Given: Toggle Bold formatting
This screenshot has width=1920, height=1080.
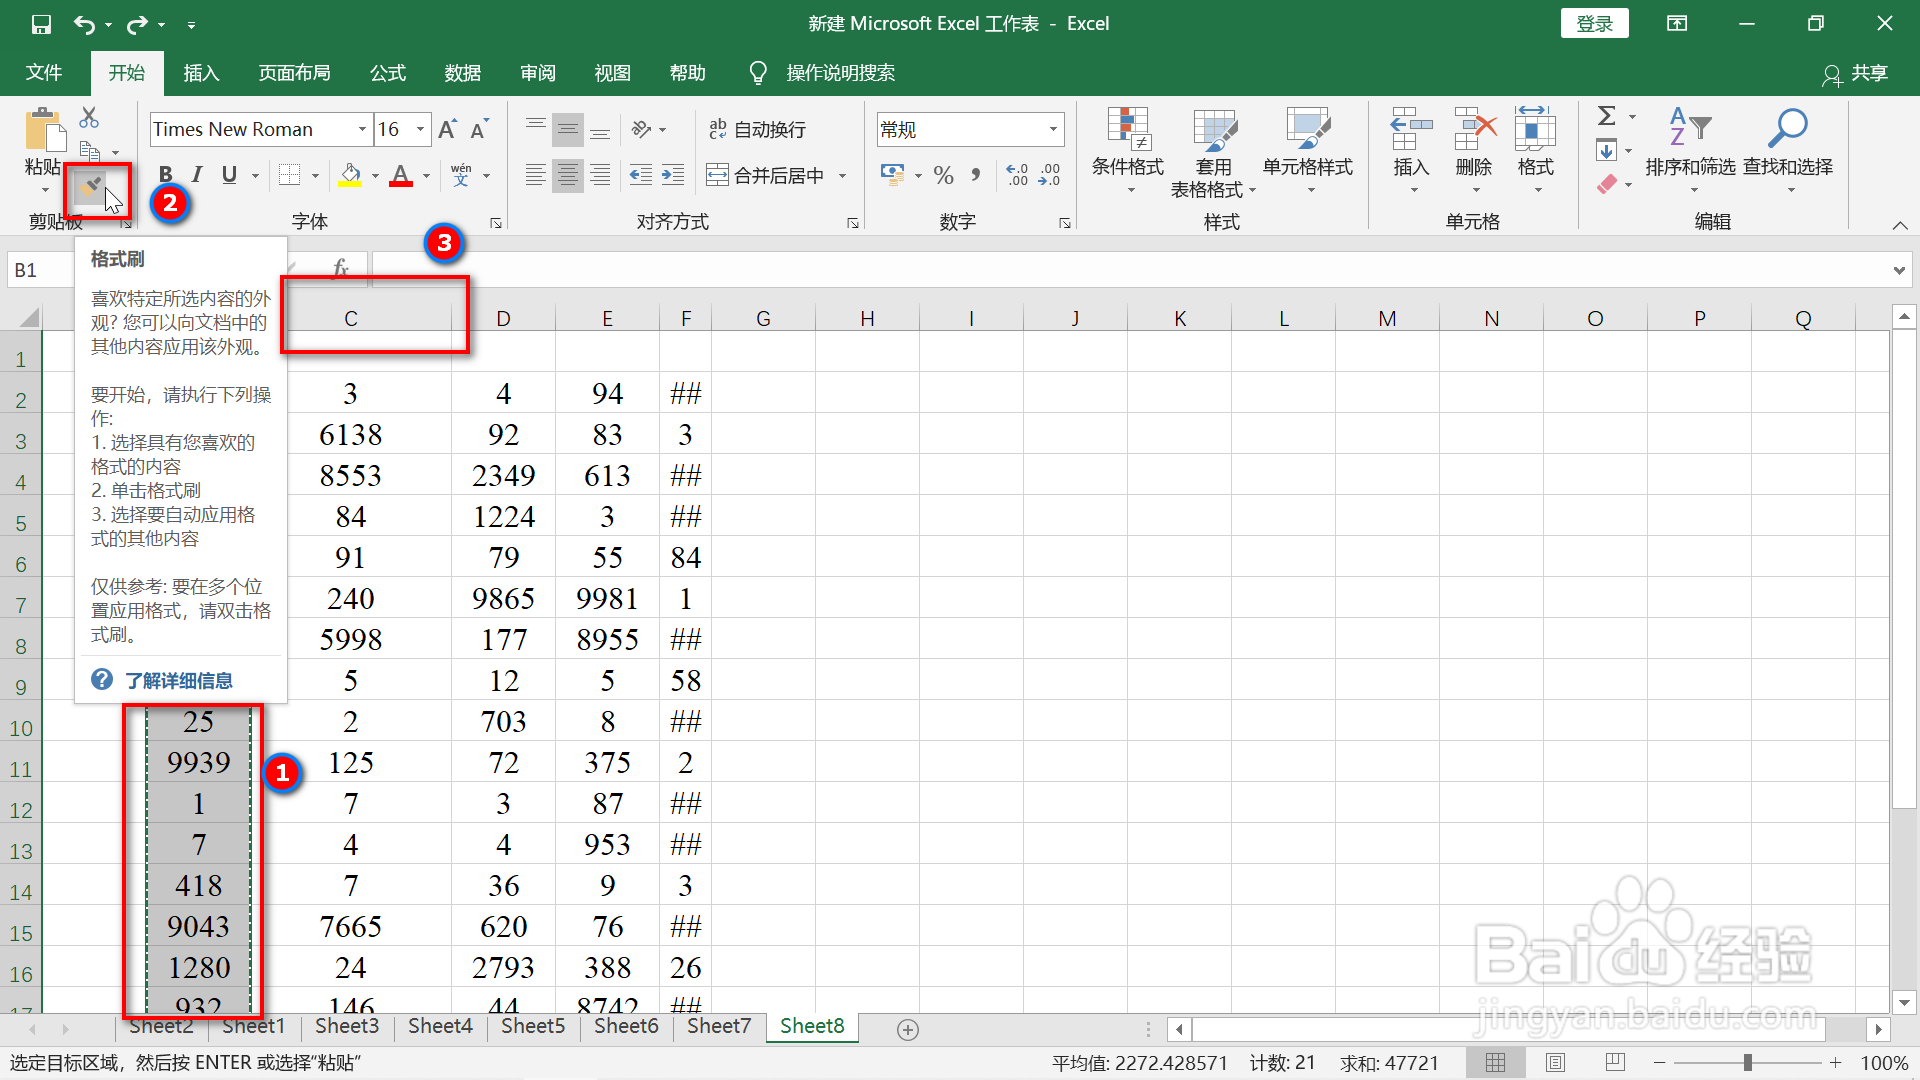Looking at the screenshot, I should tap(166, 175).
